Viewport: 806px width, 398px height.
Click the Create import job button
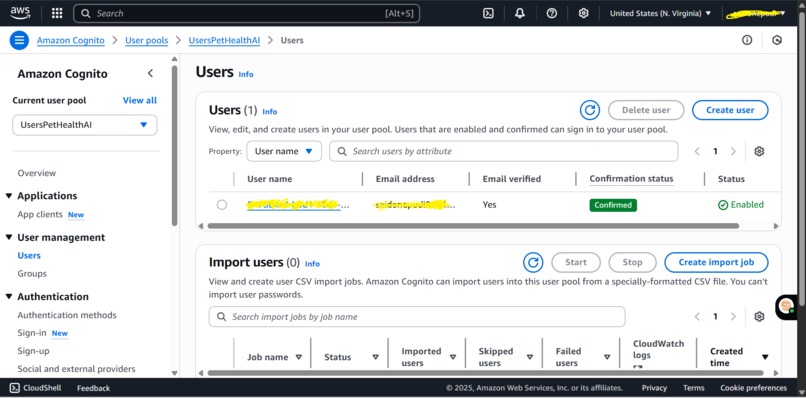[716, 262]
